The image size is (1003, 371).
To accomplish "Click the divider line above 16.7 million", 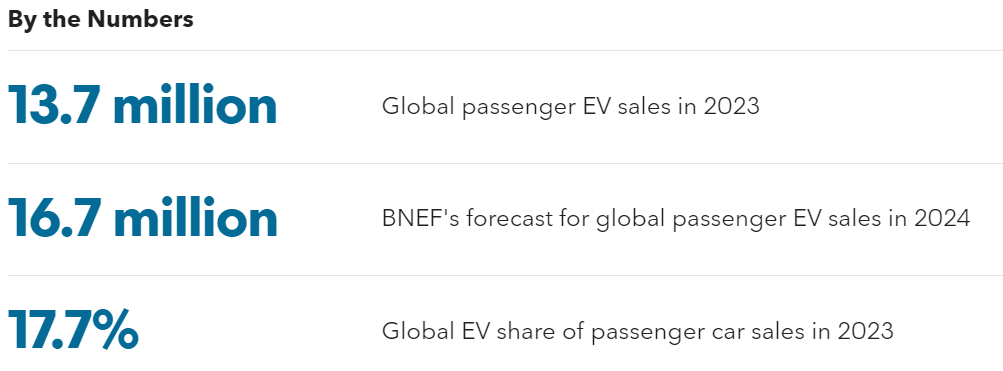I will point(505,163).
